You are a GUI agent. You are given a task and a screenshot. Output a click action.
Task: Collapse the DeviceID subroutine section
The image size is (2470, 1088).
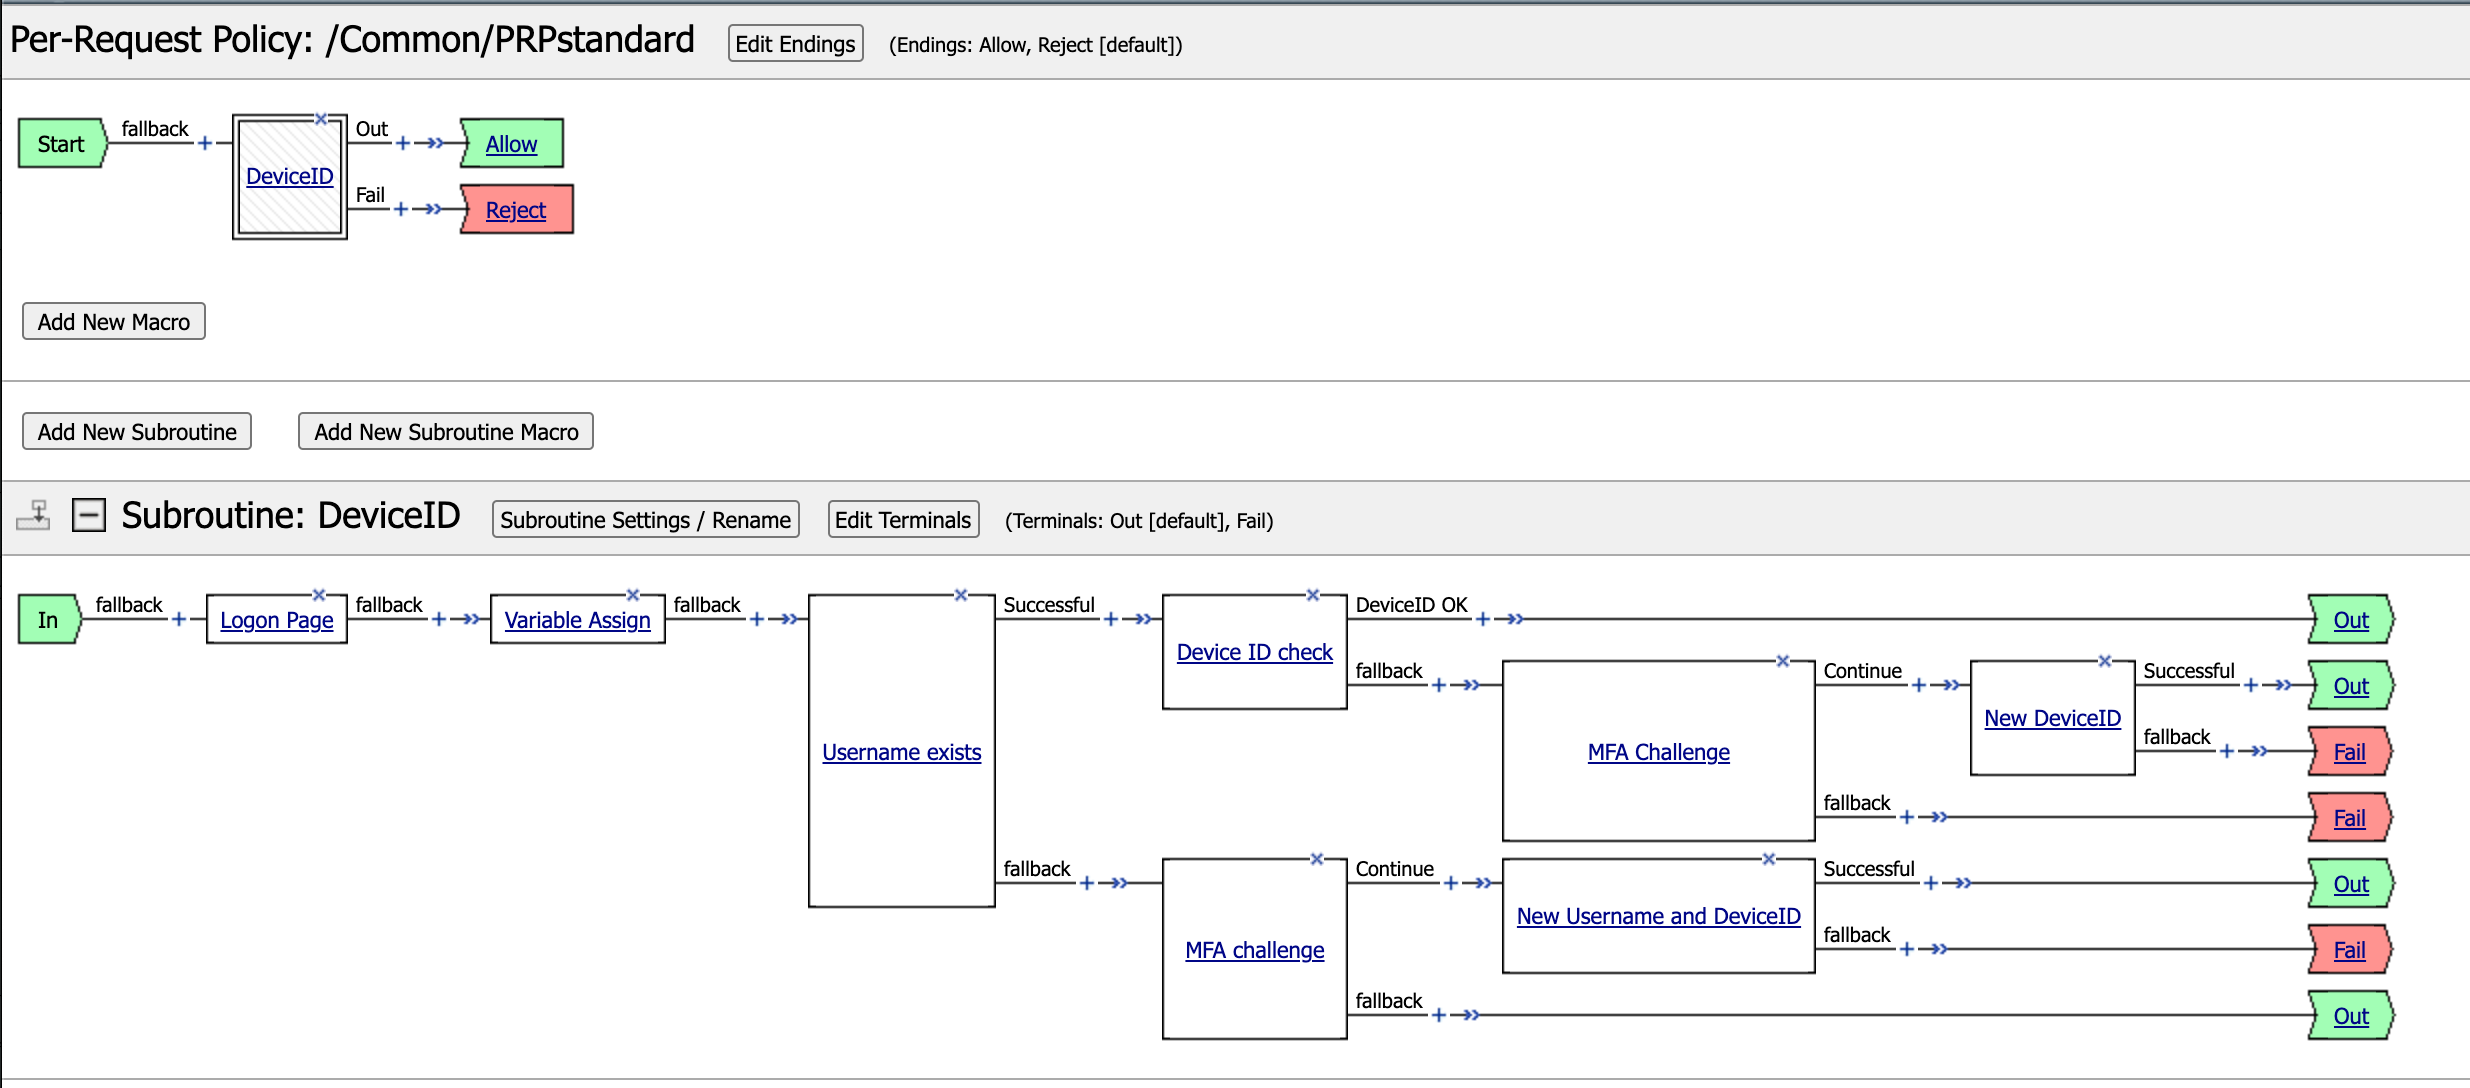[x=89, y=516]
